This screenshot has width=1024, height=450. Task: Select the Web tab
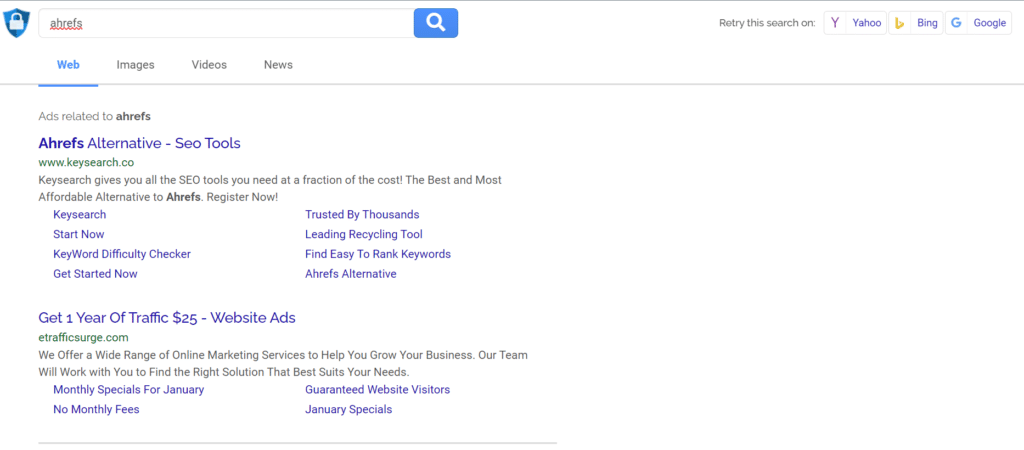(68, 65)
